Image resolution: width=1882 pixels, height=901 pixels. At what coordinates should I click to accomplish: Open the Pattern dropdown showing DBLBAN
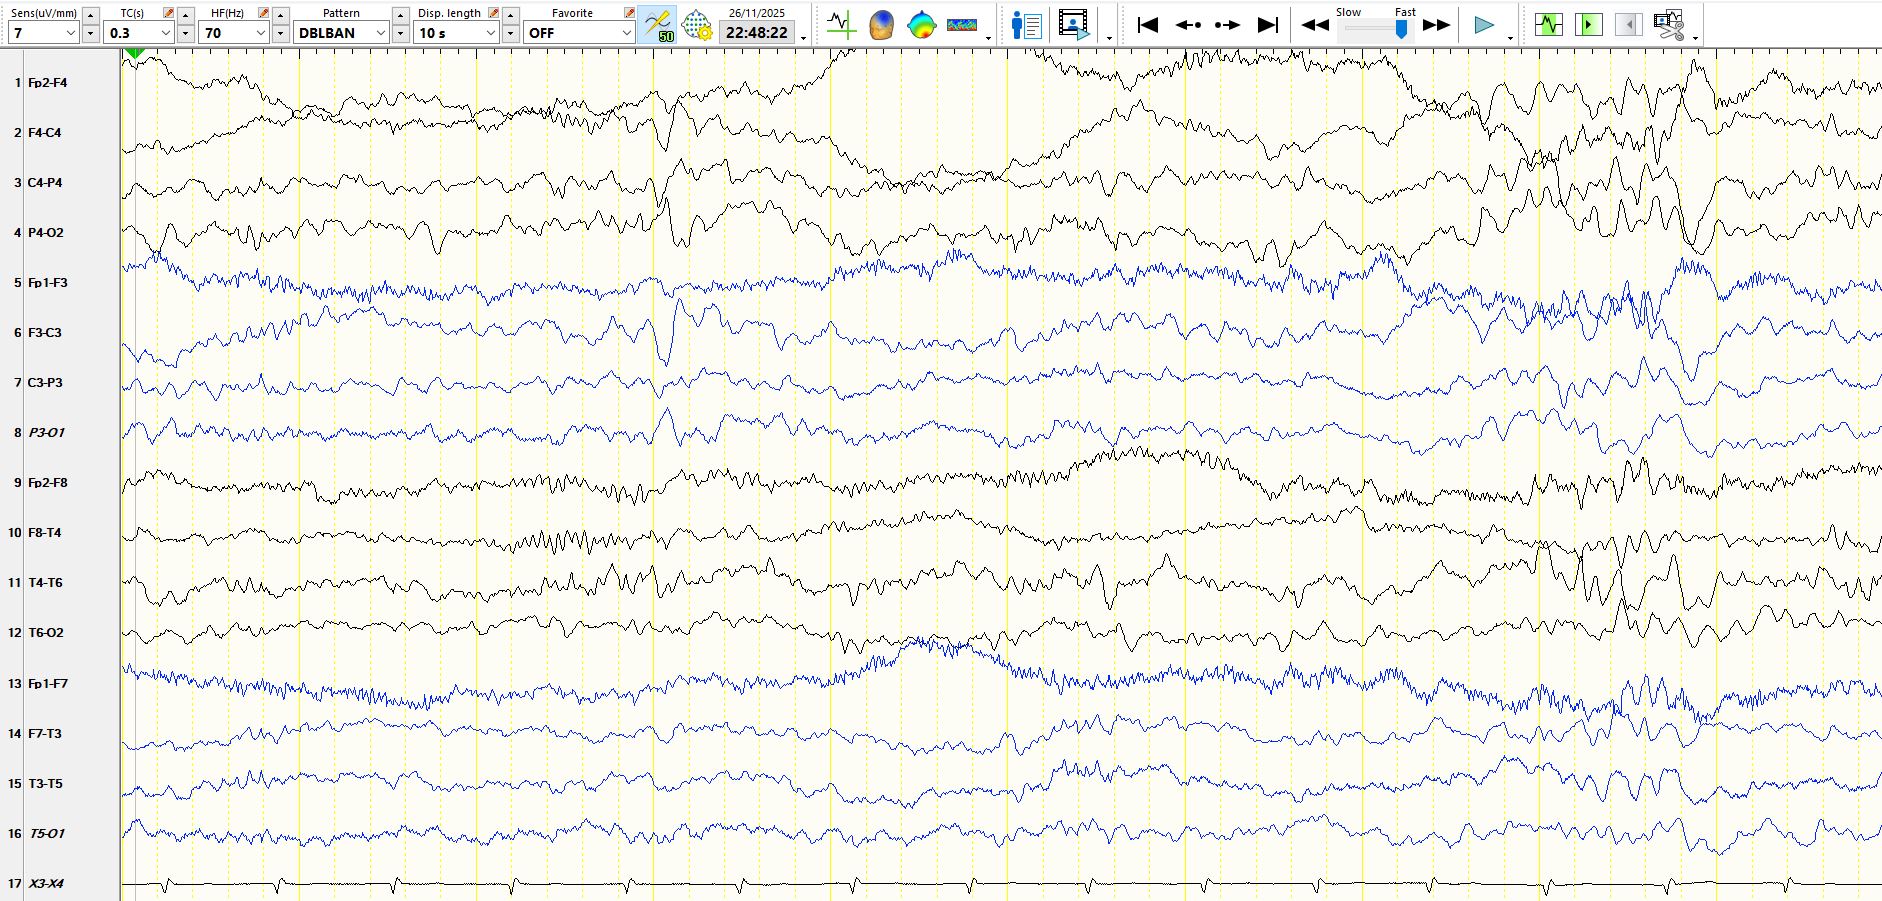pos(341,33)
